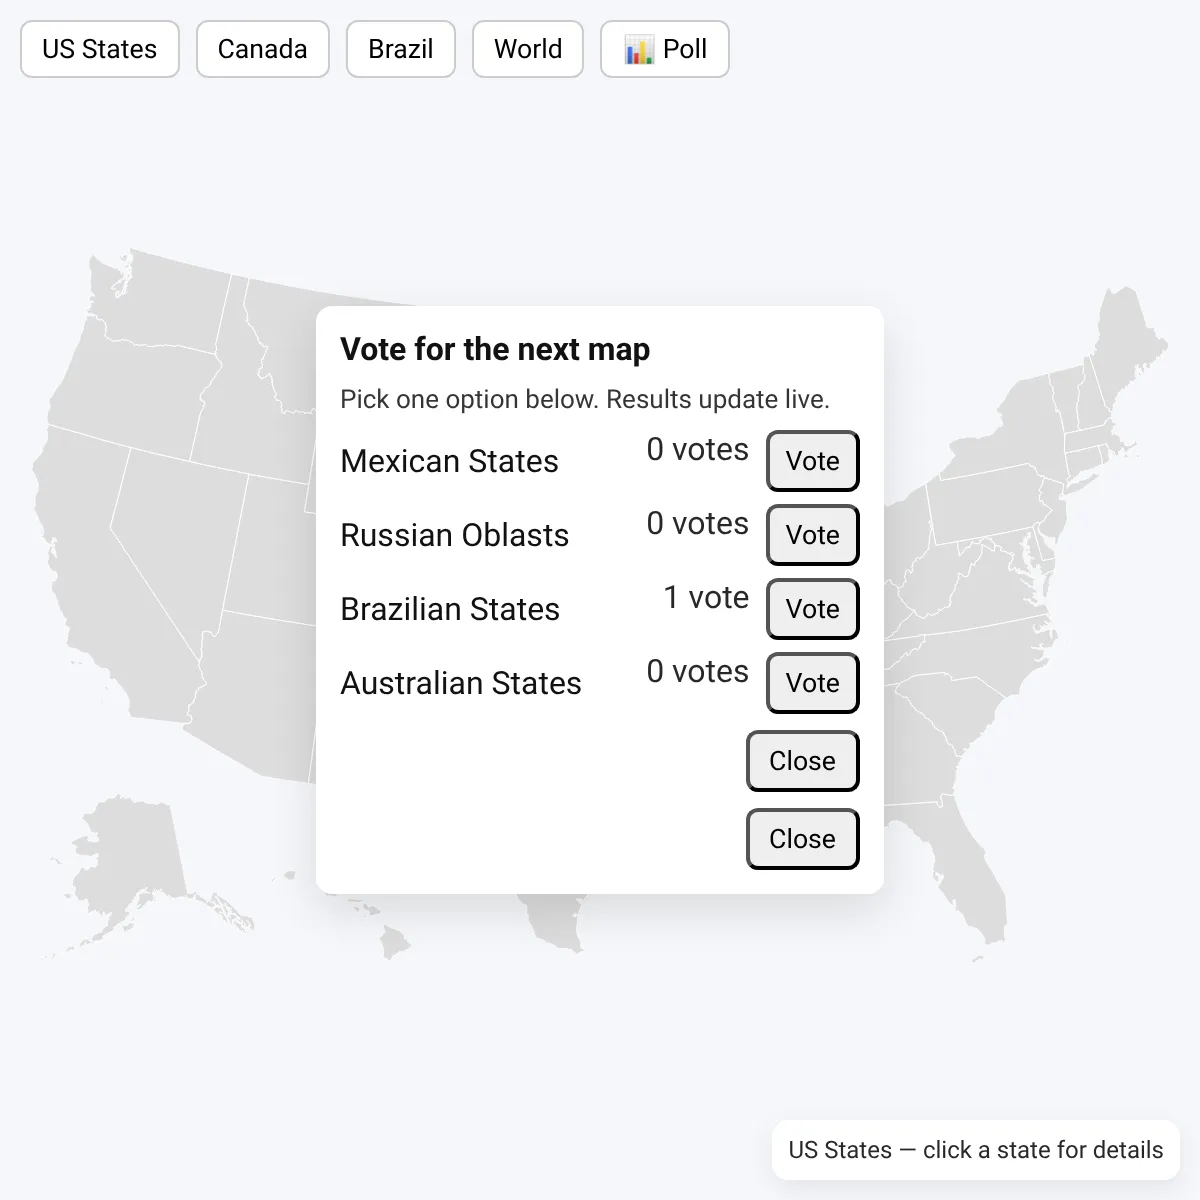Cast a vote for Brazilian States
The height and width of the screenshot is (1200, 1200).
[813, 609]
